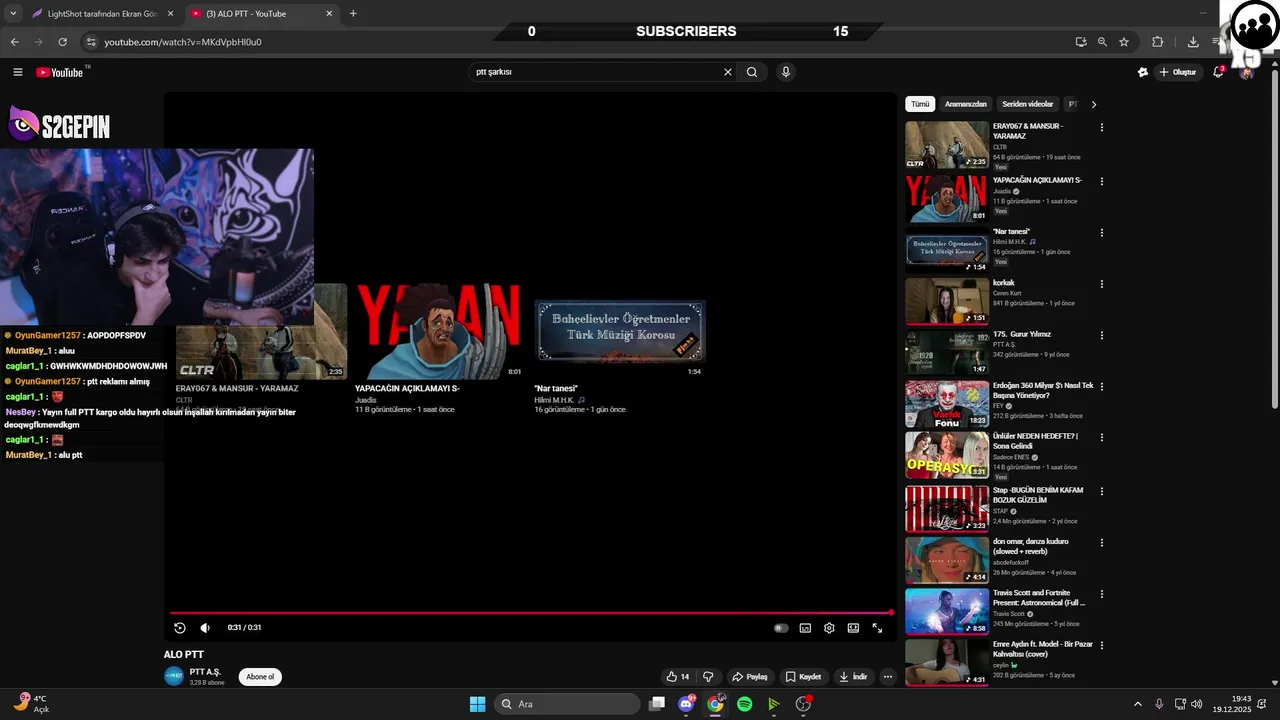
Task: Mute the video with the speaker icon
Action: [x=205, y=628]
